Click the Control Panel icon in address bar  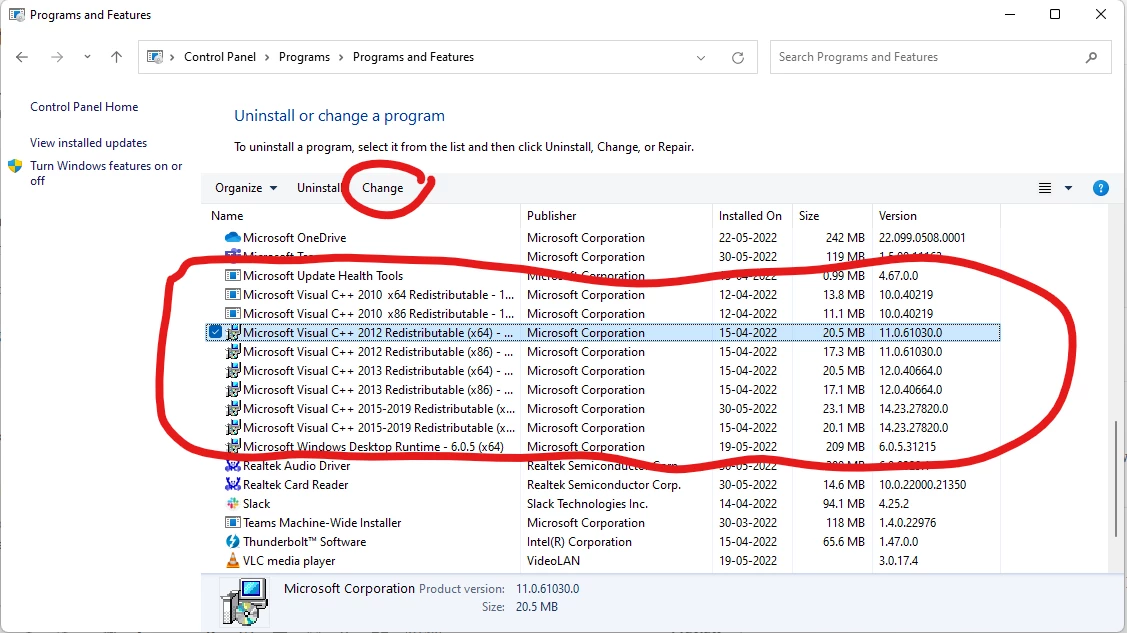tap(155, 57)
